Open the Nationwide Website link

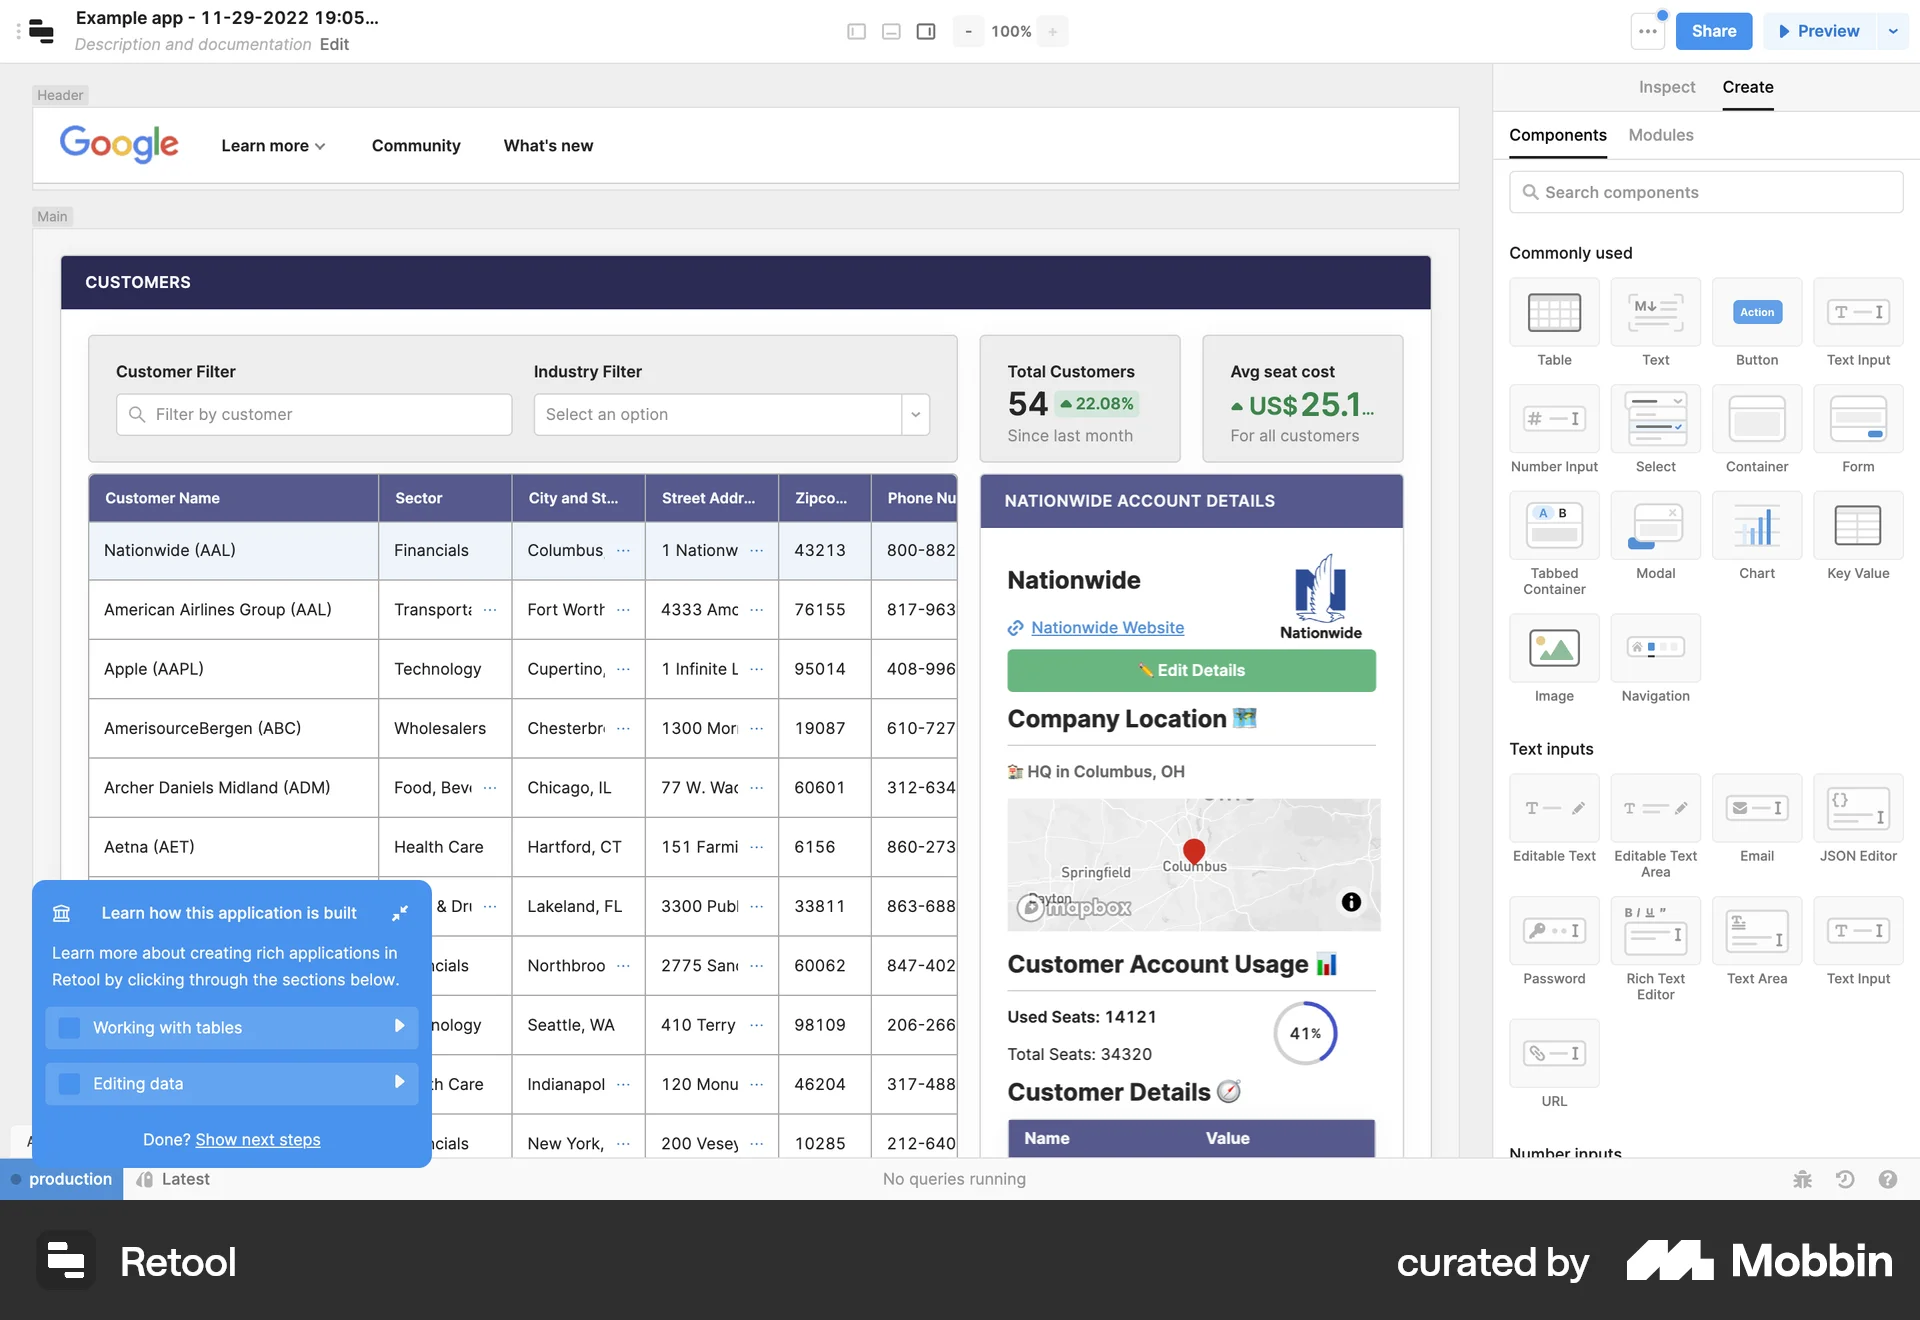1107,628
